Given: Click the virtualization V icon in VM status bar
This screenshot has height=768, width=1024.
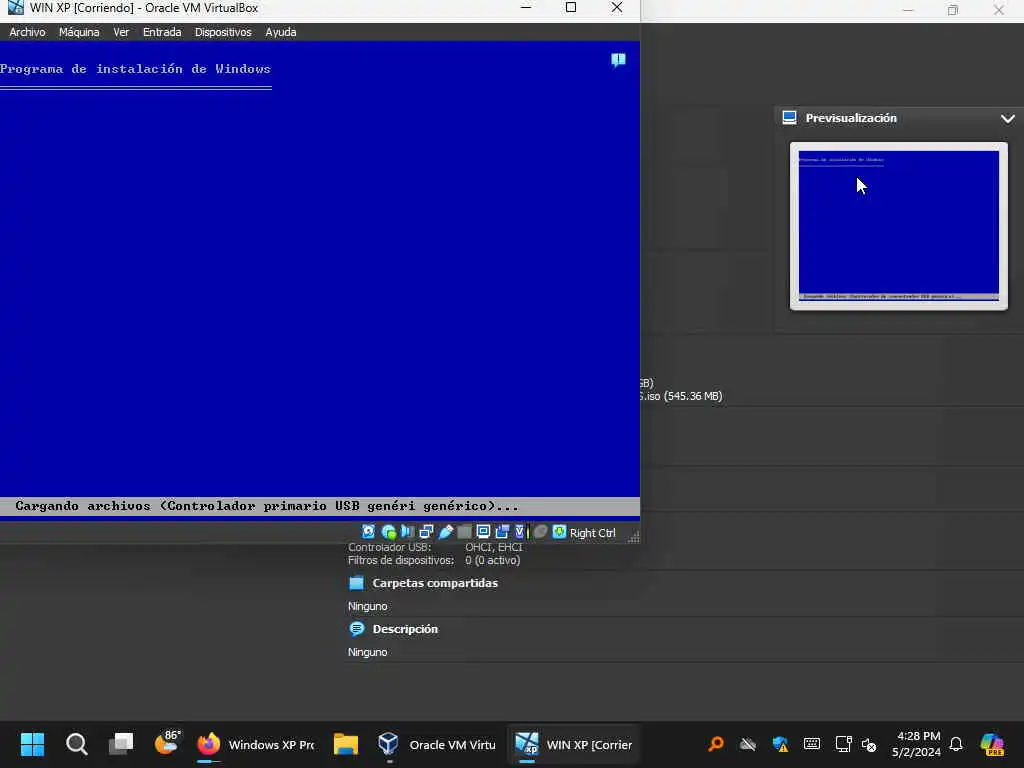Looking at the screenshot, I should pyautogui.click(x=520, y=532).
